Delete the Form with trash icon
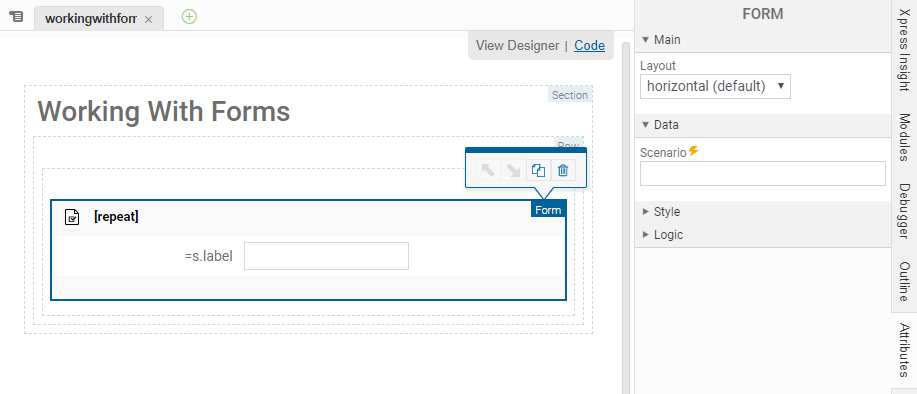The image size is (917, 394). [x=563, y=170]
